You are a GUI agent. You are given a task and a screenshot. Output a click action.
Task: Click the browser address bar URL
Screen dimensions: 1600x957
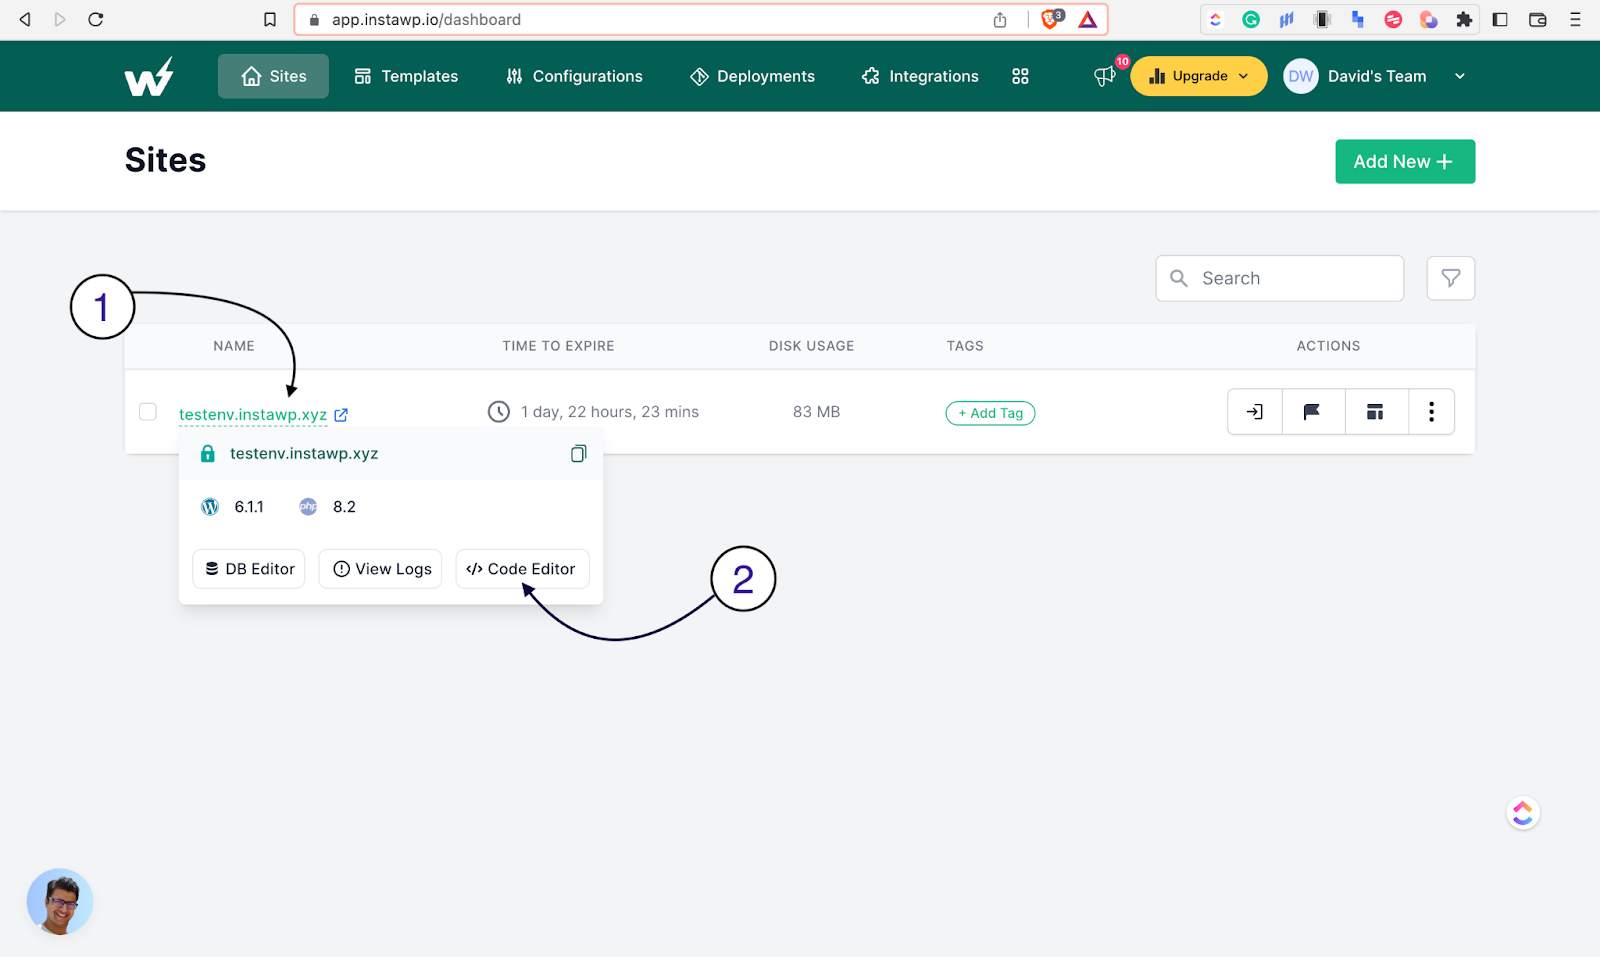point(426,20)
